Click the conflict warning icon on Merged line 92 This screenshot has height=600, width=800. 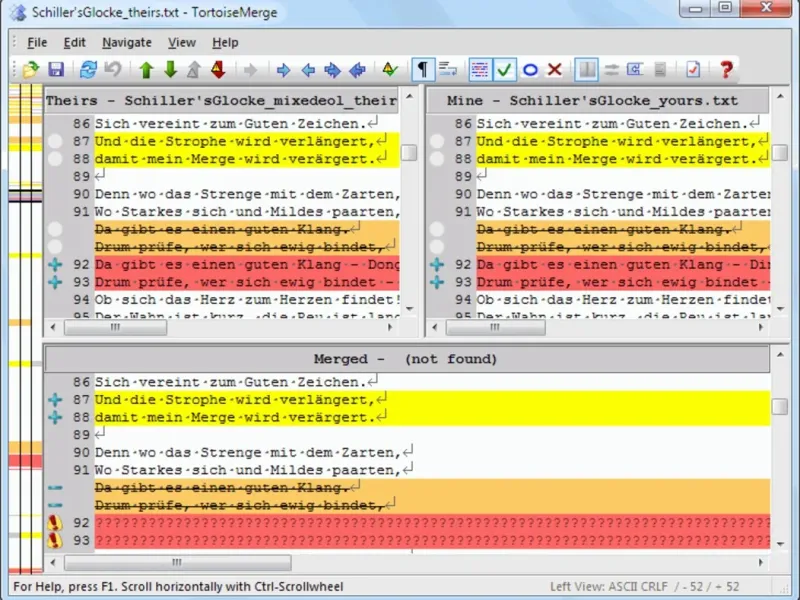[x=55, y=522]
